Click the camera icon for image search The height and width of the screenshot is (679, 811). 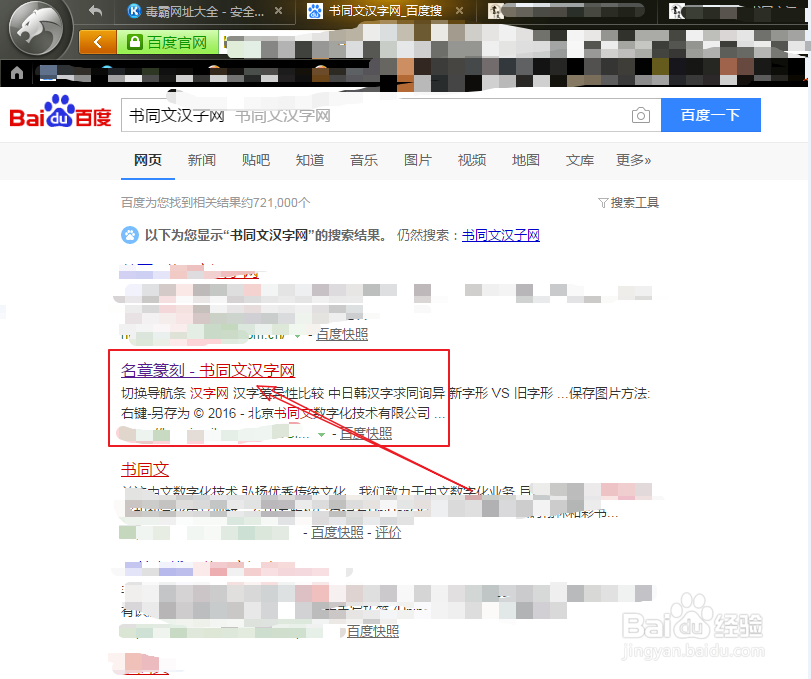pos(640,115)
